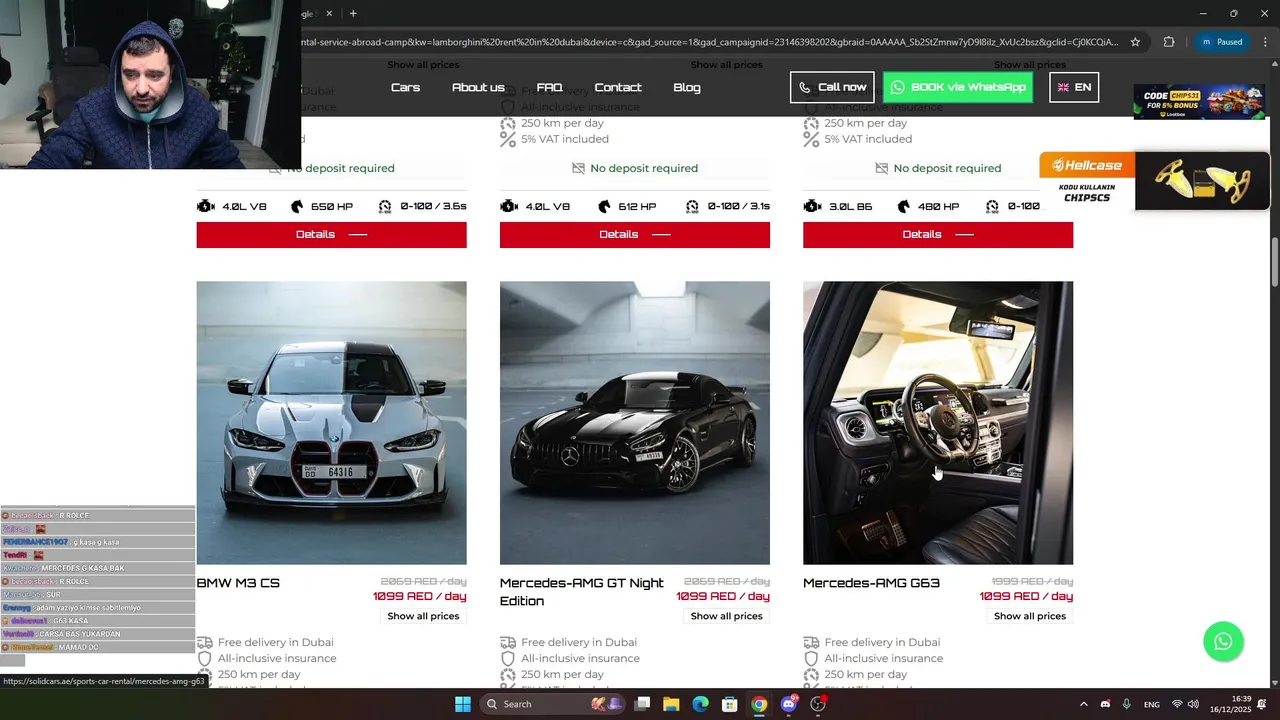
Task: Open a new Chrome tab
Action: tap(353, 14)
